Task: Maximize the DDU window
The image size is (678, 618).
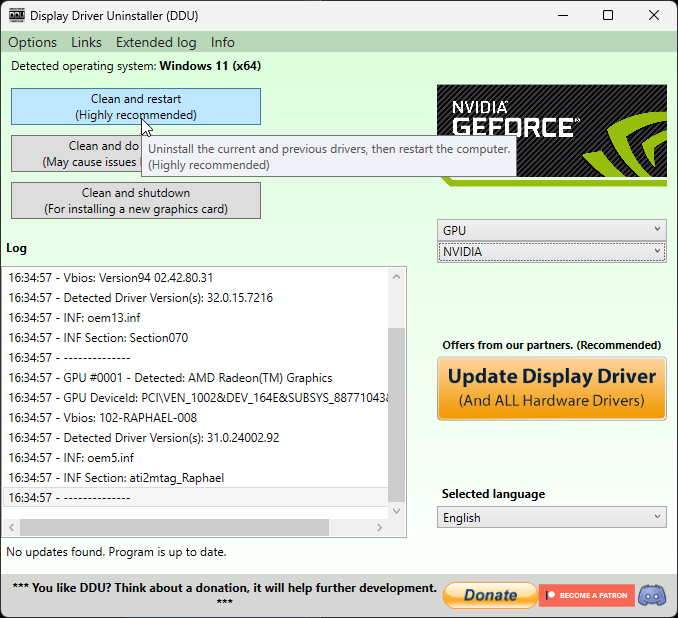Action: (x=608, y=16)
